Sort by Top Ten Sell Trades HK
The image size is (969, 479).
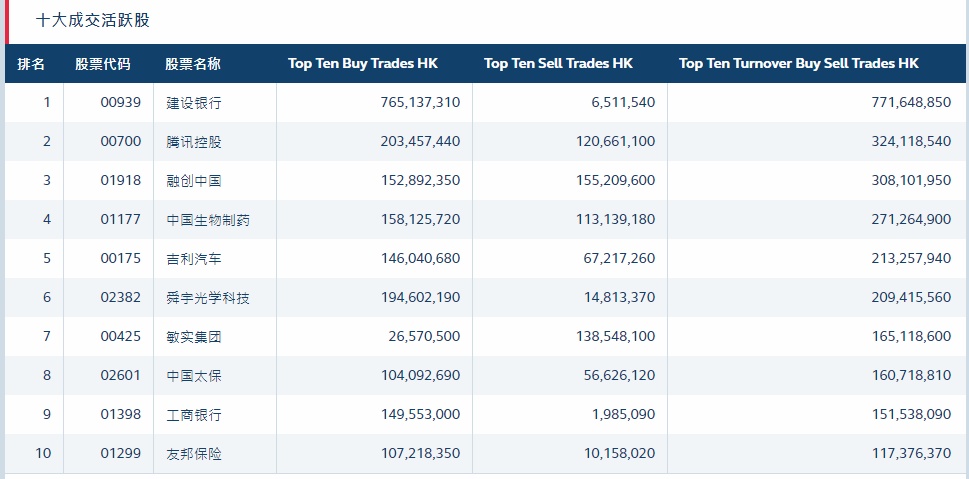click(558, 64)
